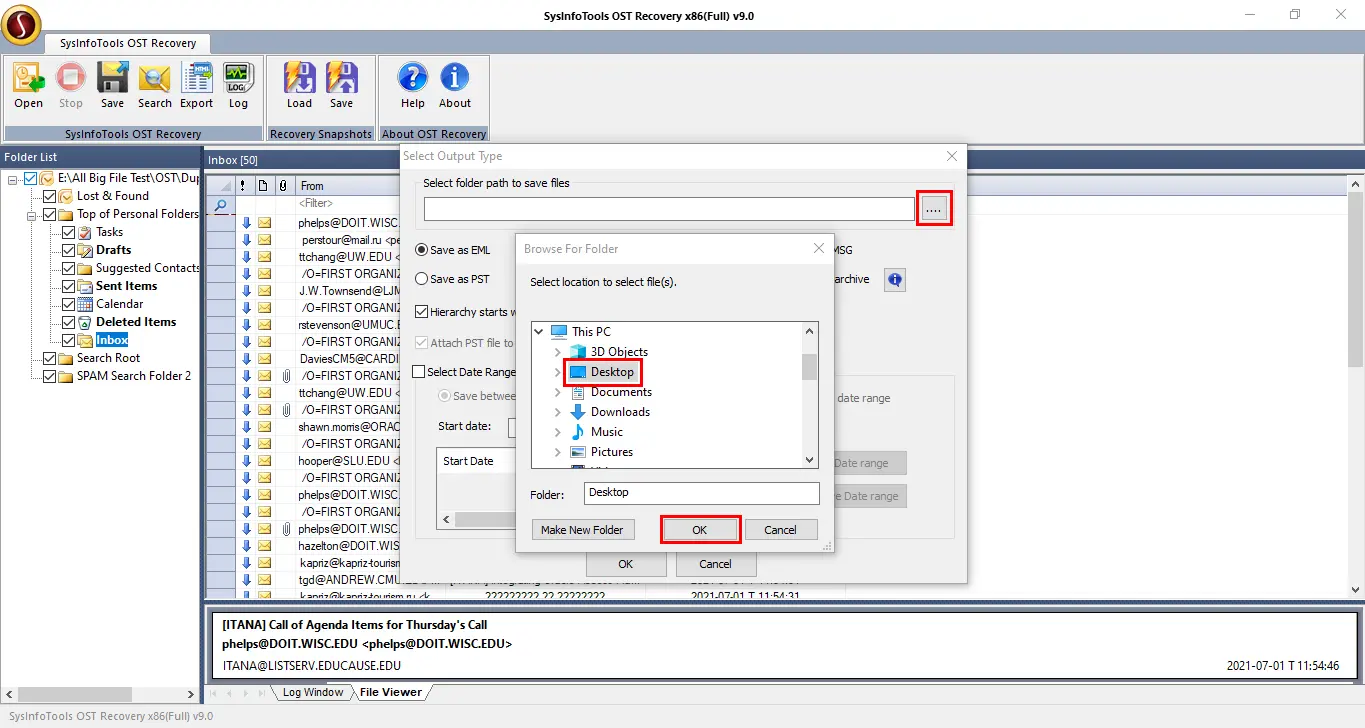Click Save in the Recovery Snapshots group

(342, 86)
